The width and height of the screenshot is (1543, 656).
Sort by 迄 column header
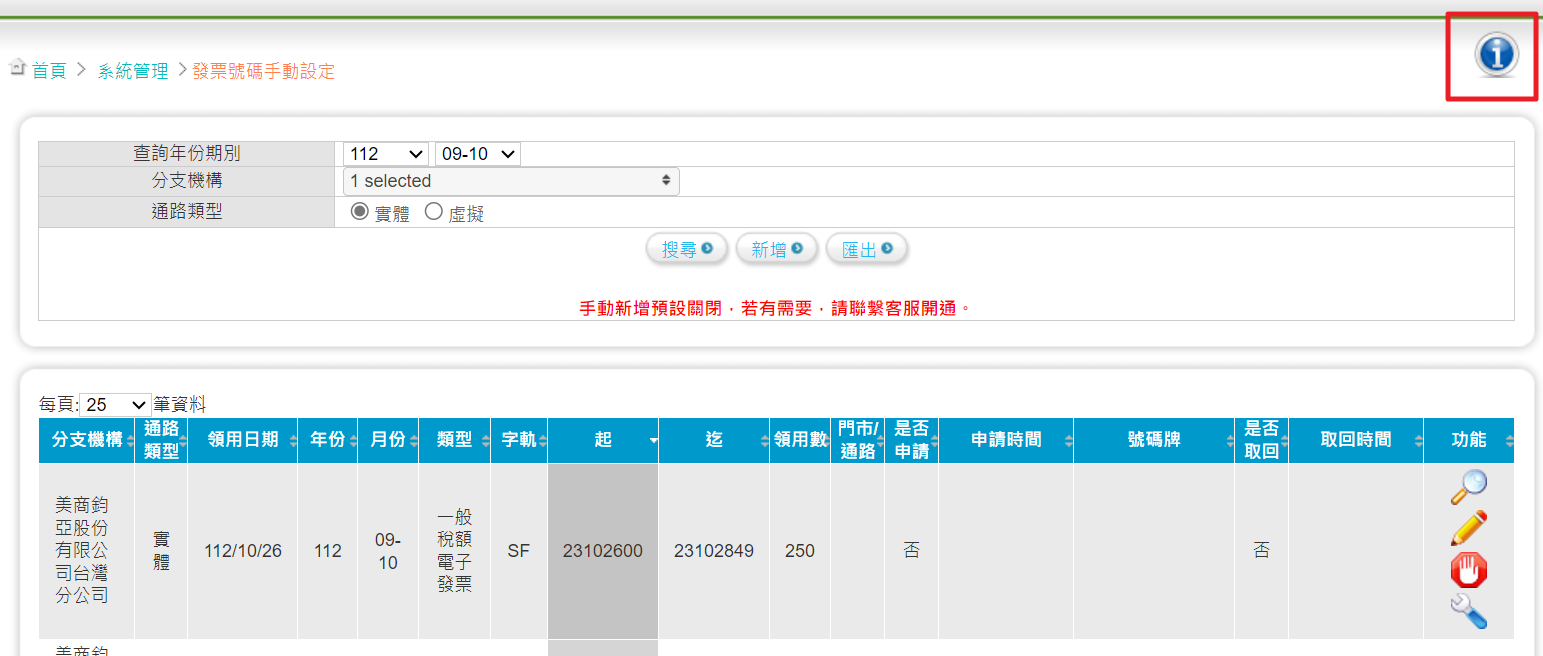(x=714, y=440)
